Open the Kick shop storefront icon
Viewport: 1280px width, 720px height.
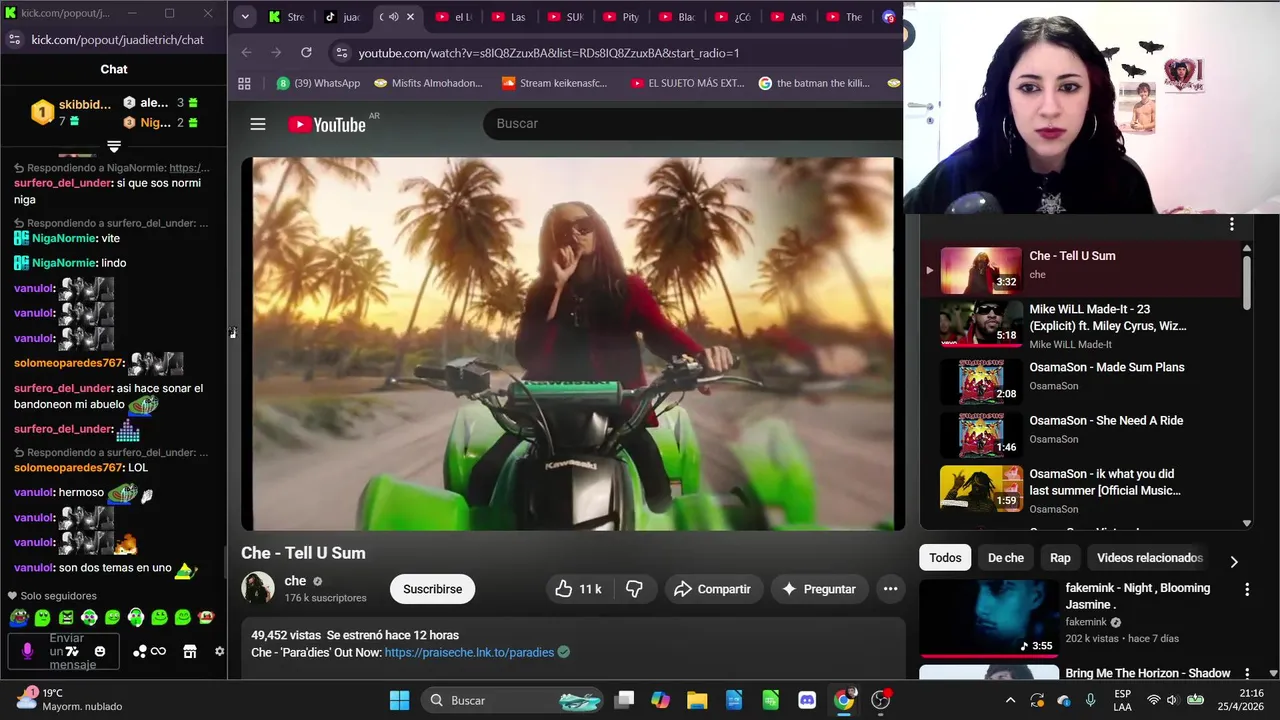point(189,651)
